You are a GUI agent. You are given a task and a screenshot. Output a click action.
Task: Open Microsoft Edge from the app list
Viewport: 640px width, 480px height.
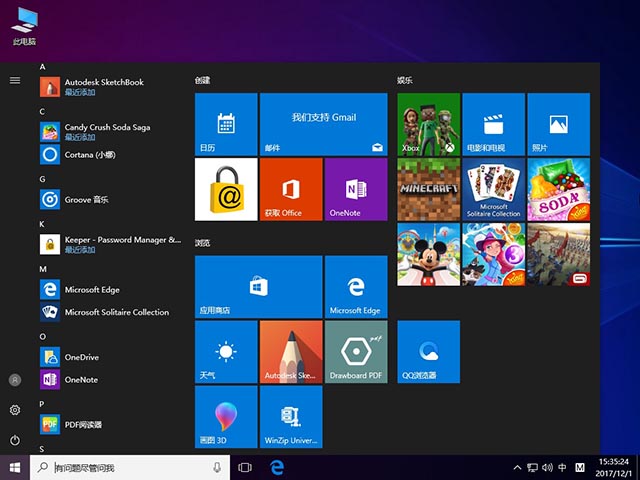pos(110,289)
